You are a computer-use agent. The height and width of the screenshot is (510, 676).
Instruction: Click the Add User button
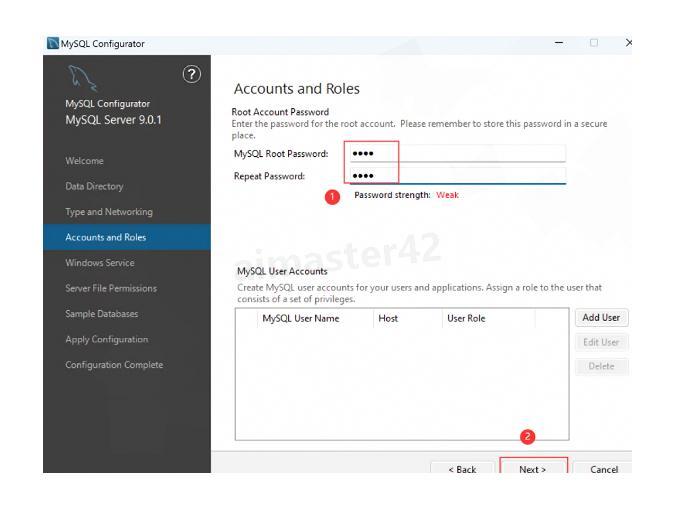[x=601, y=318]
